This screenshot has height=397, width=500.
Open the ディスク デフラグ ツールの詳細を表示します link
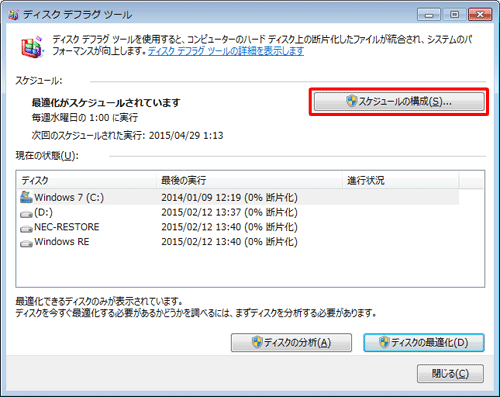pyautogui.click(x=226, y=51)
